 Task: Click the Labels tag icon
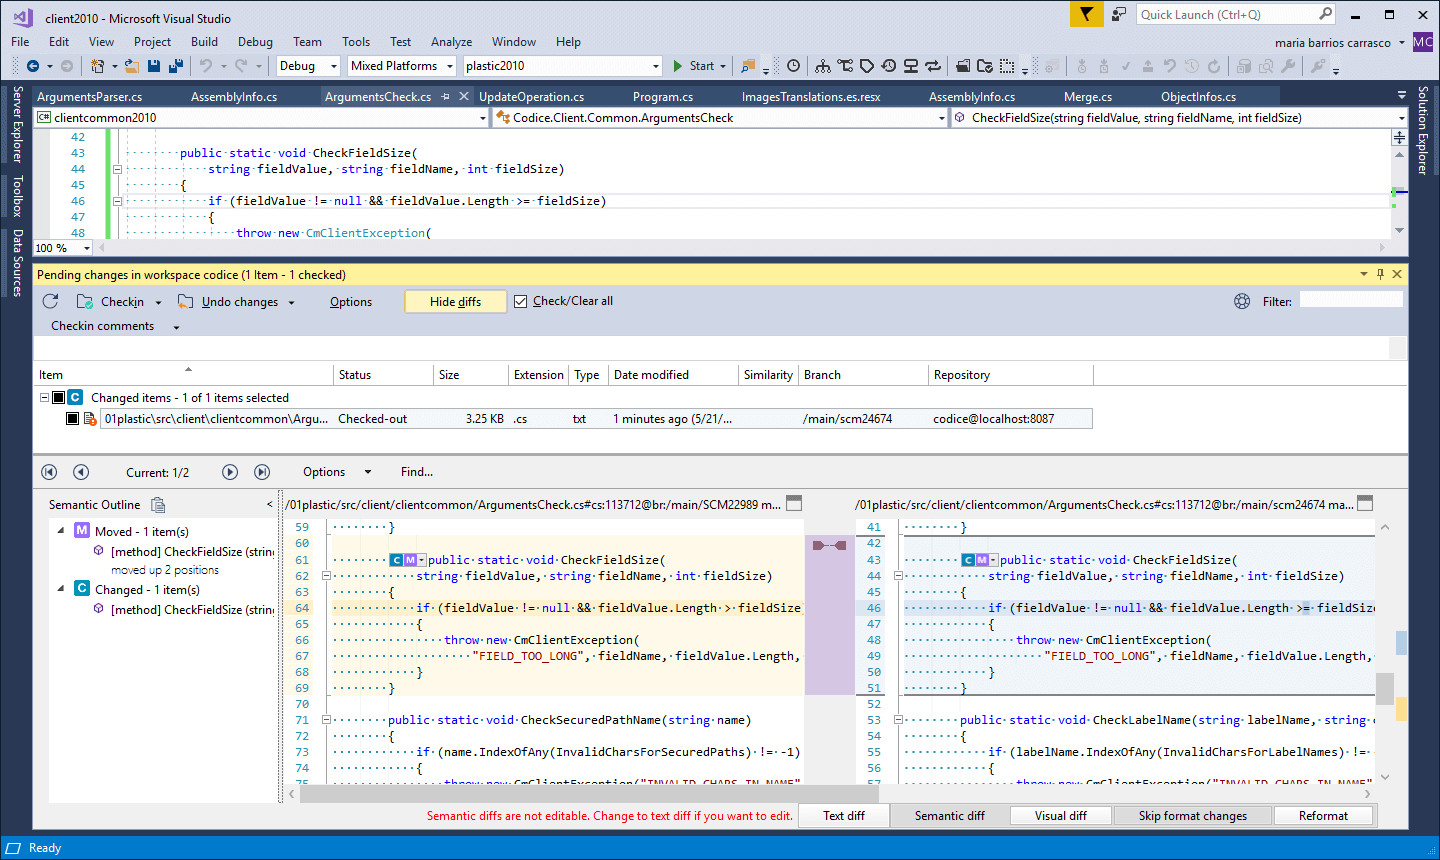pos(867,66)
